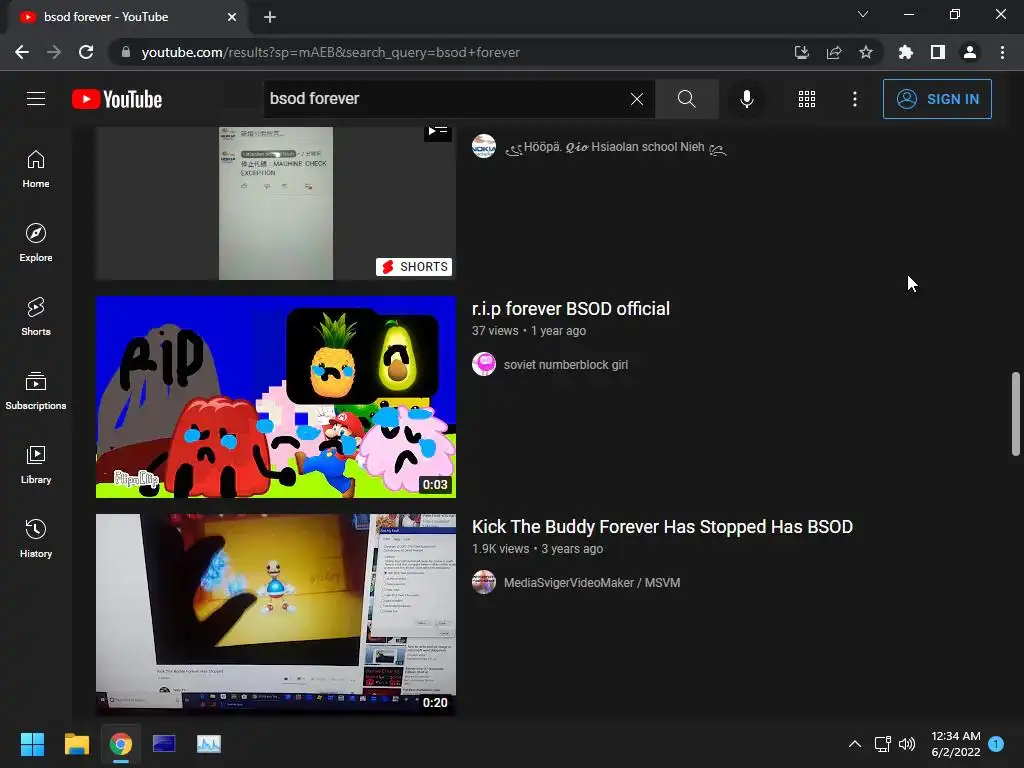Image resolution: width=1024 pixels, height=768 pixels.
Task: Toggle Chrome side panel
Action: pyautogui.click(x=938, y=52)
